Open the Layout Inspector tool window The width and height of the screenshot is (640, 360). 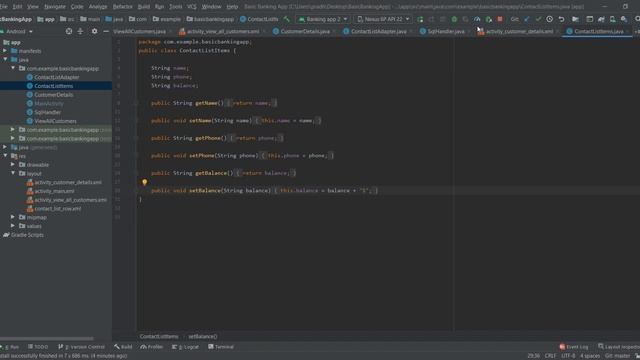pyautogui.click(x=619, y=347)
